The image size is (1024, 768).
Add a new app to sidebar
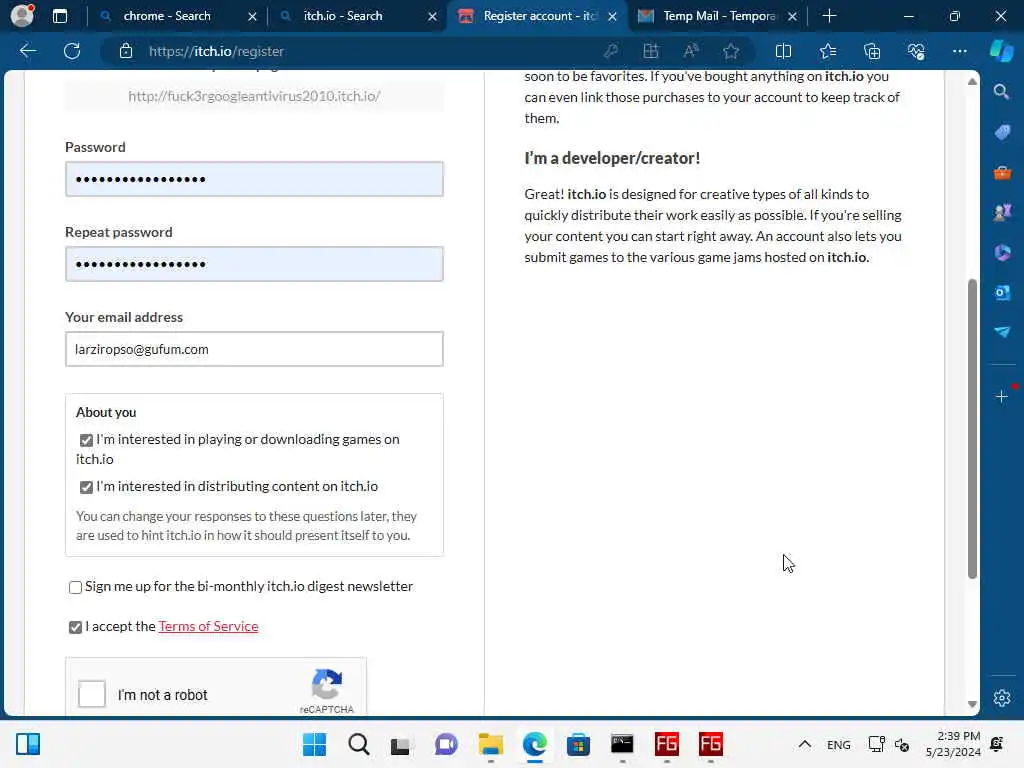tap(1001, 396)
